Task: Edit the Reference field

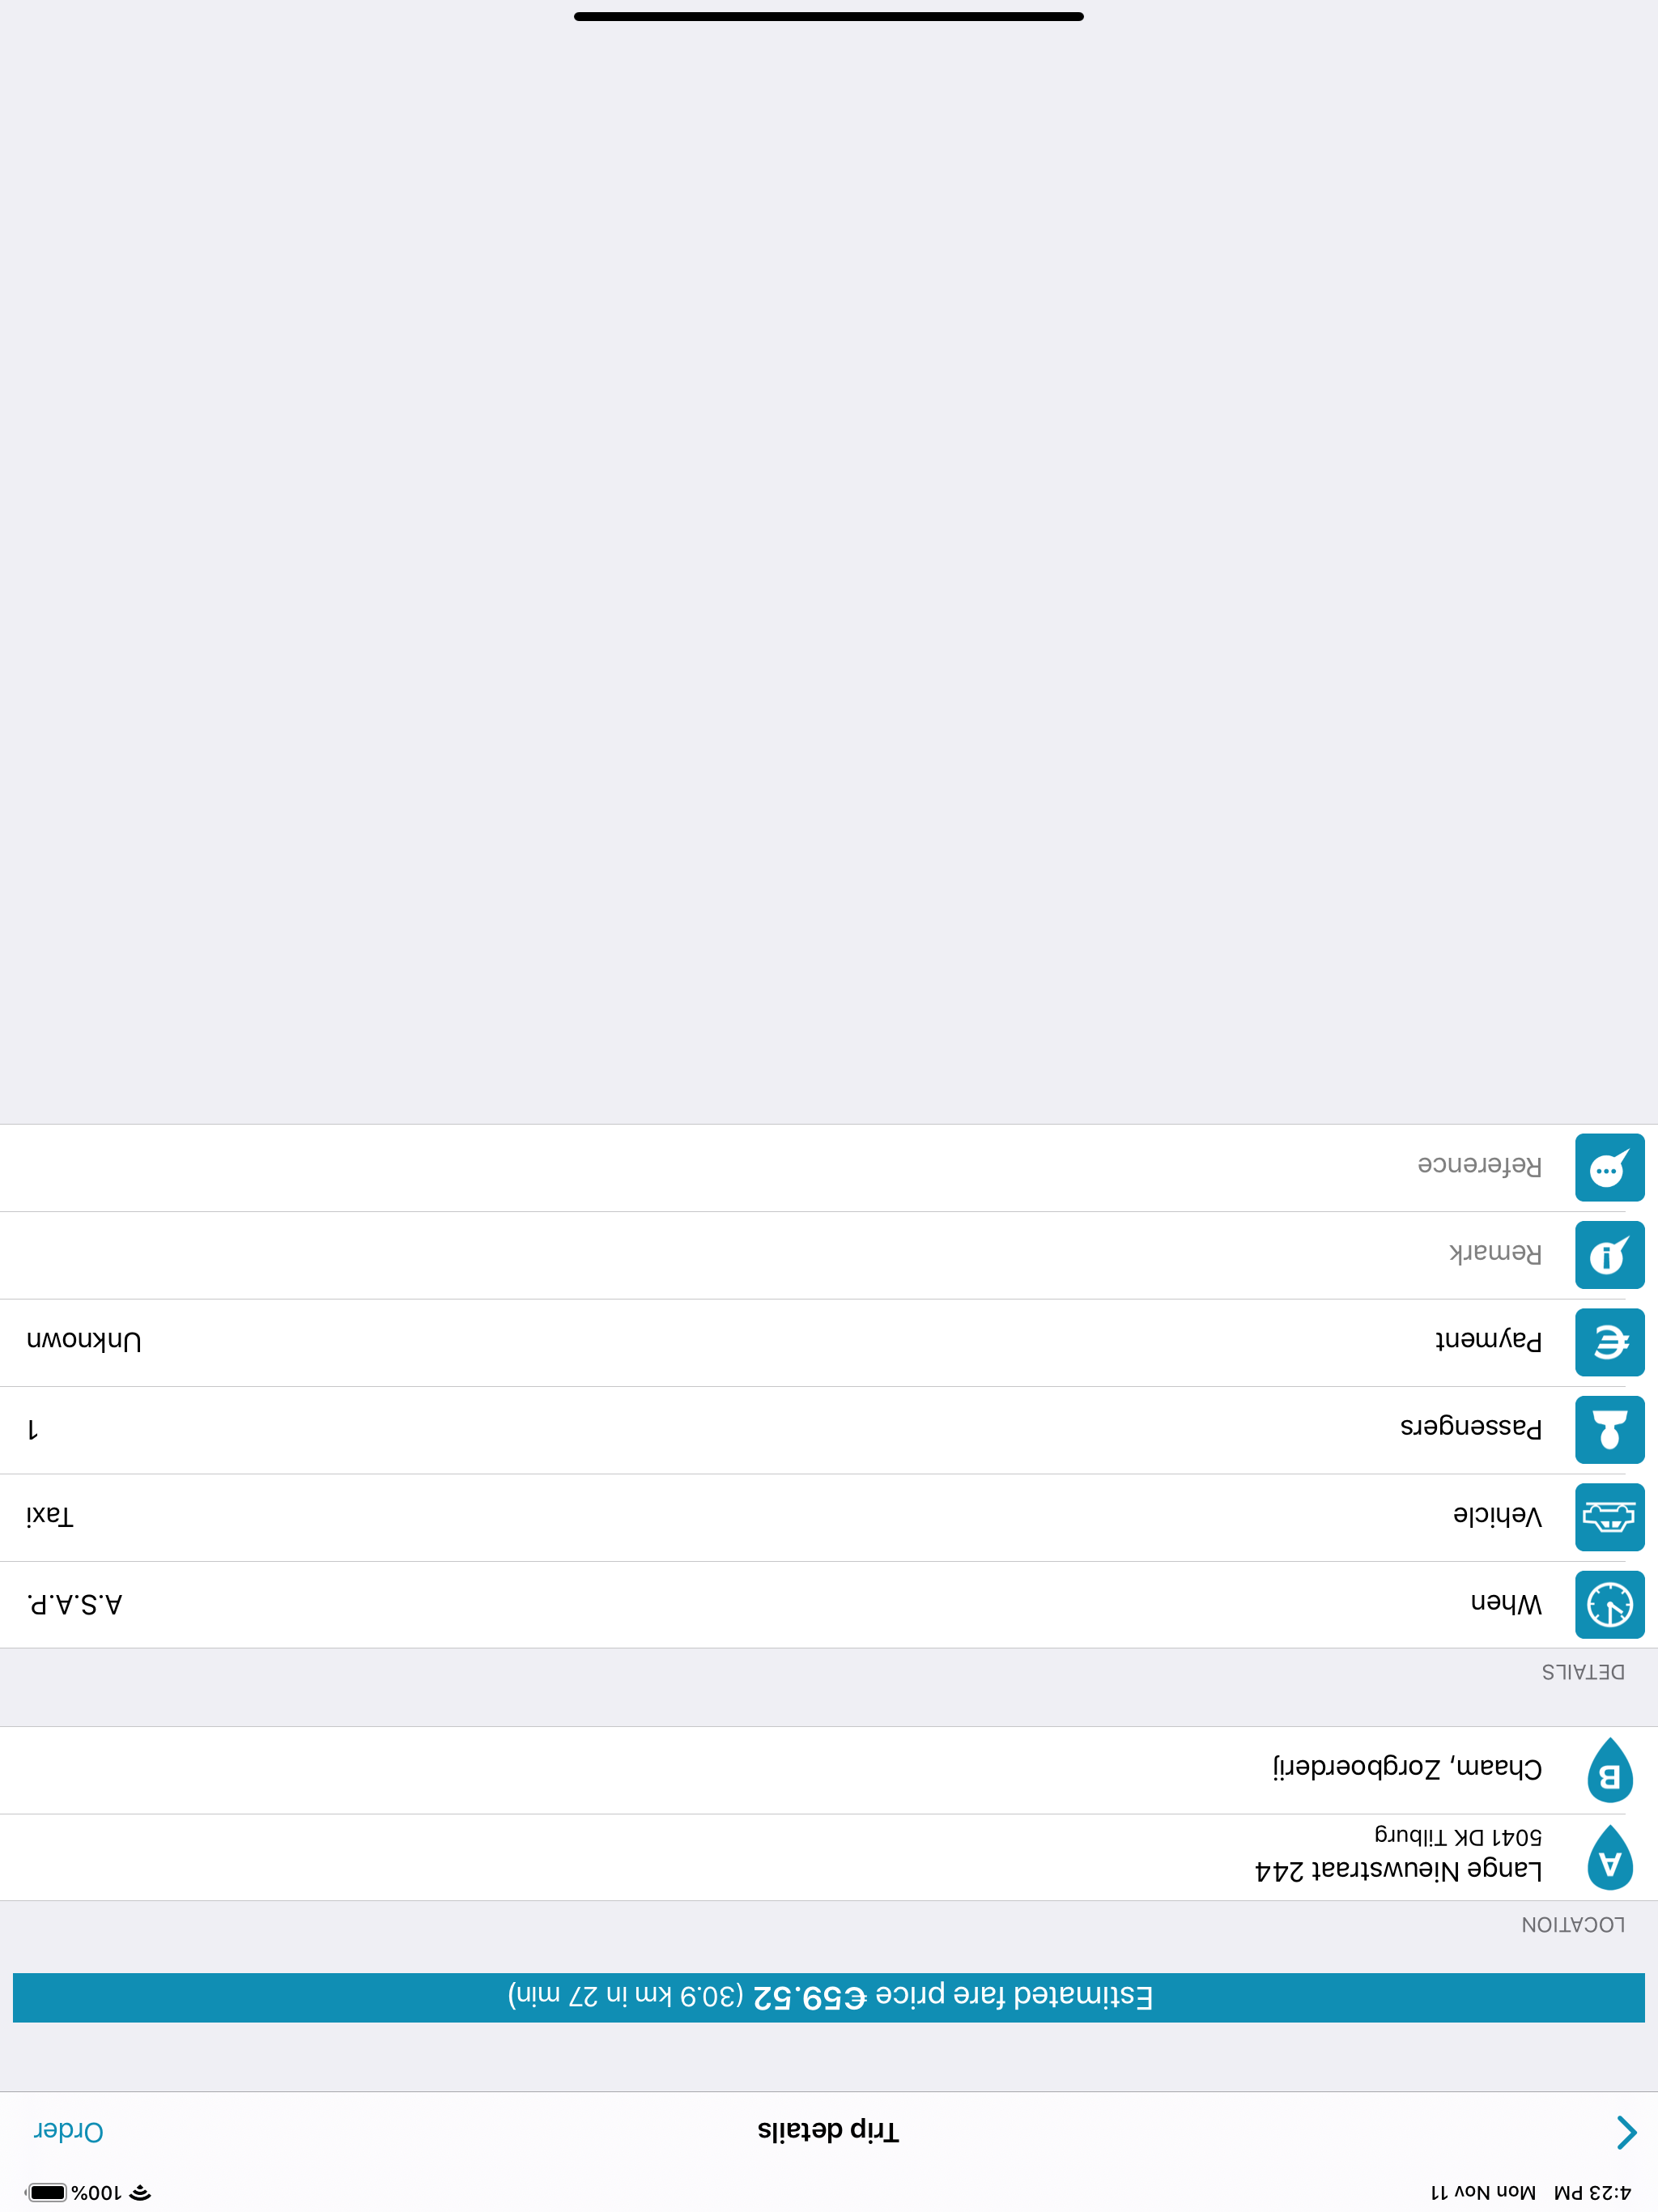Action: pos(829,1167)
